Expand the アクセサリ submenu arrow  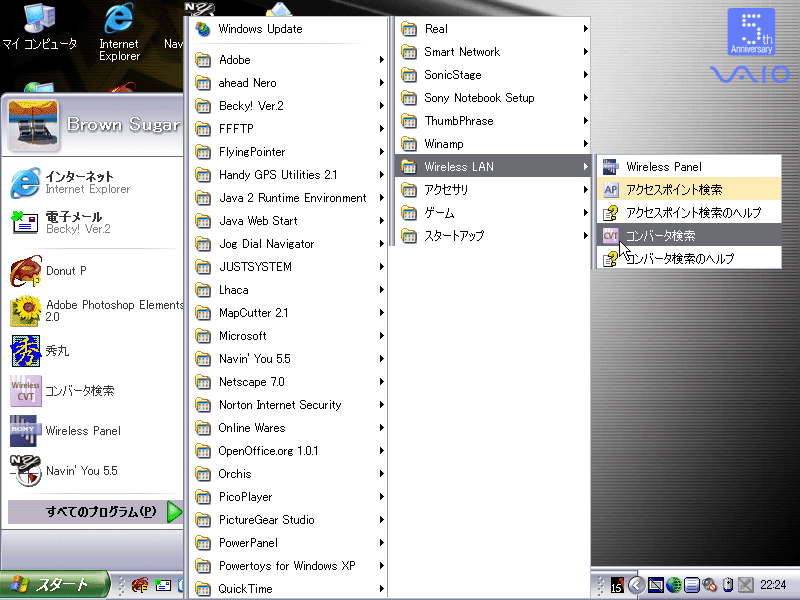coord(586,190)
